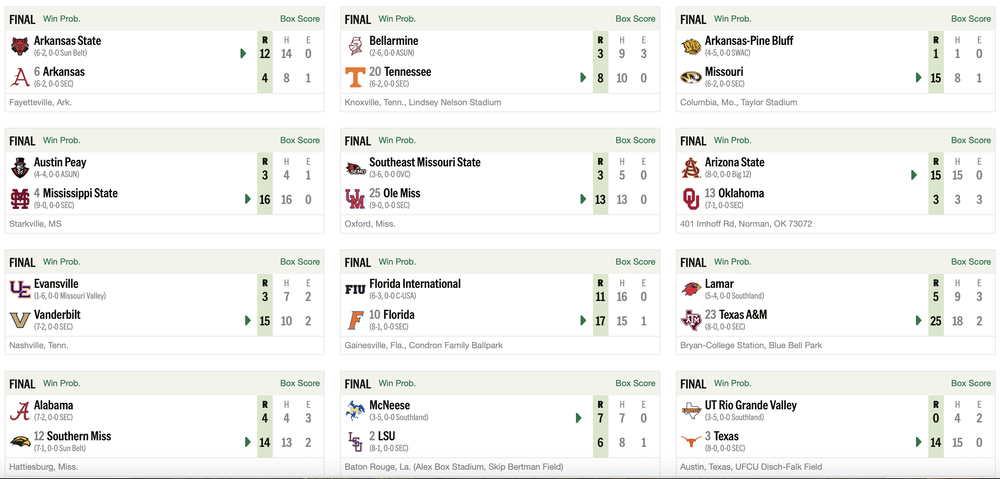
Task: Click the Texas Longhorns logo
Action: coord(691,441)
